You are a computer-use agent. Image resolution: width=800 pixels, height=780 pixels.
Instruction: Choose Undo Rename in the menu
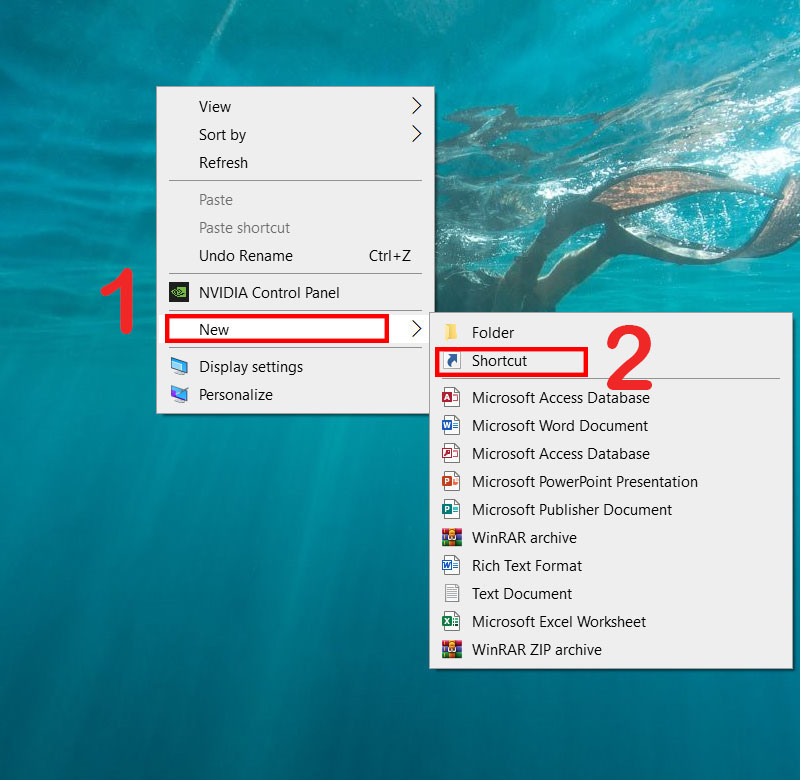[295, 255]
